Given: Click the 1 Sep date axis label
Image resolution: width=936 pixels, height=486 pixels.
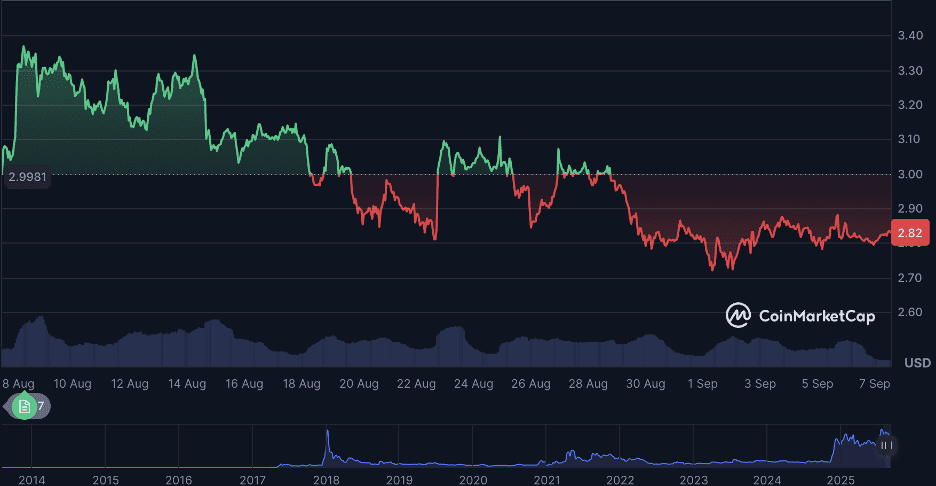Looking at the screenshot, I should pos(703,383).
